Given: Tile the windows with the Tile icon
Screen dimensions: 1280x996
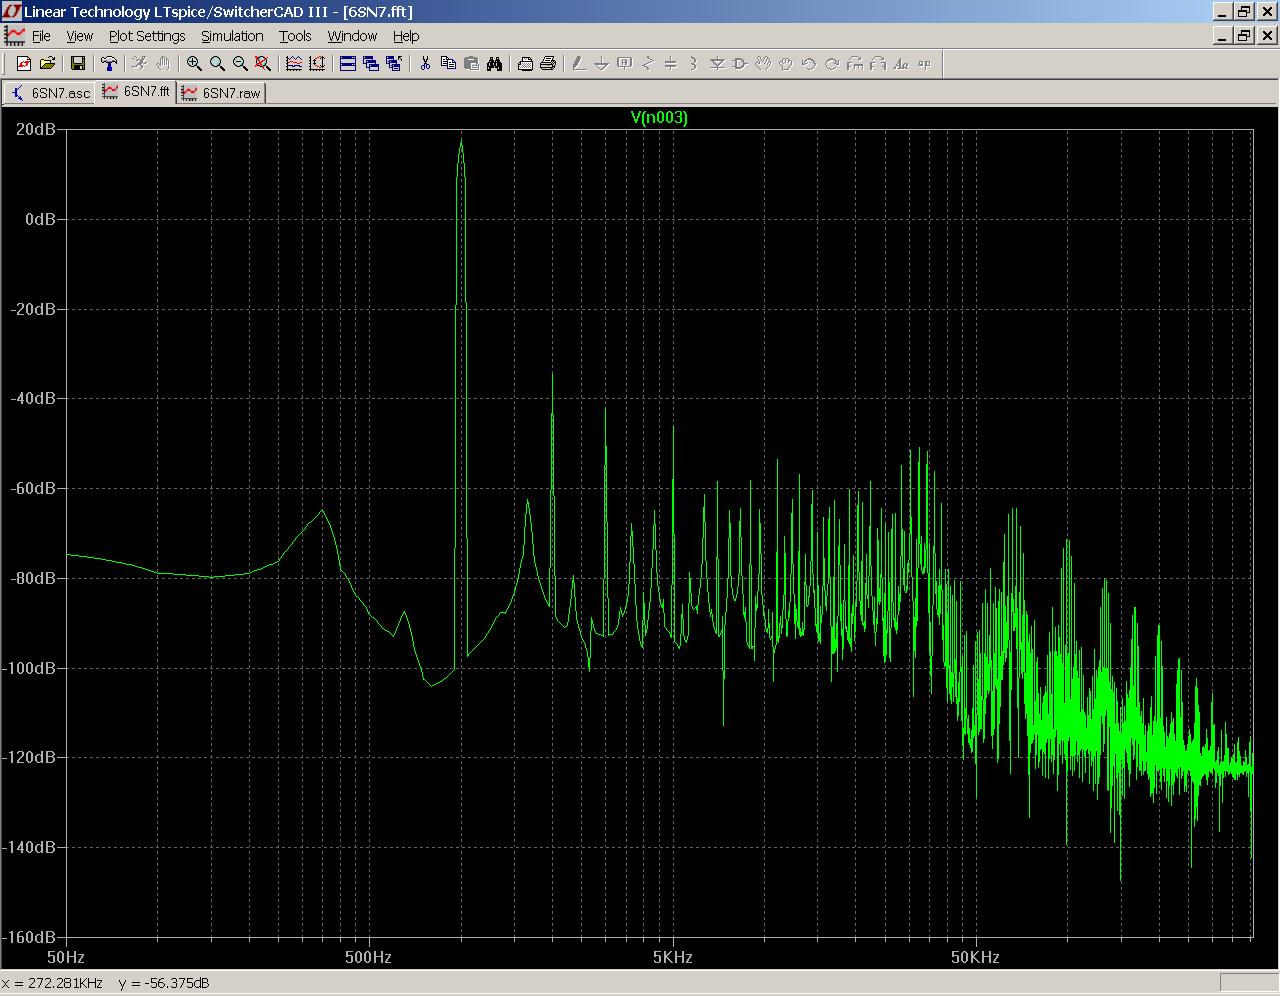Looking at the screenshot, I should click(348, 64).
